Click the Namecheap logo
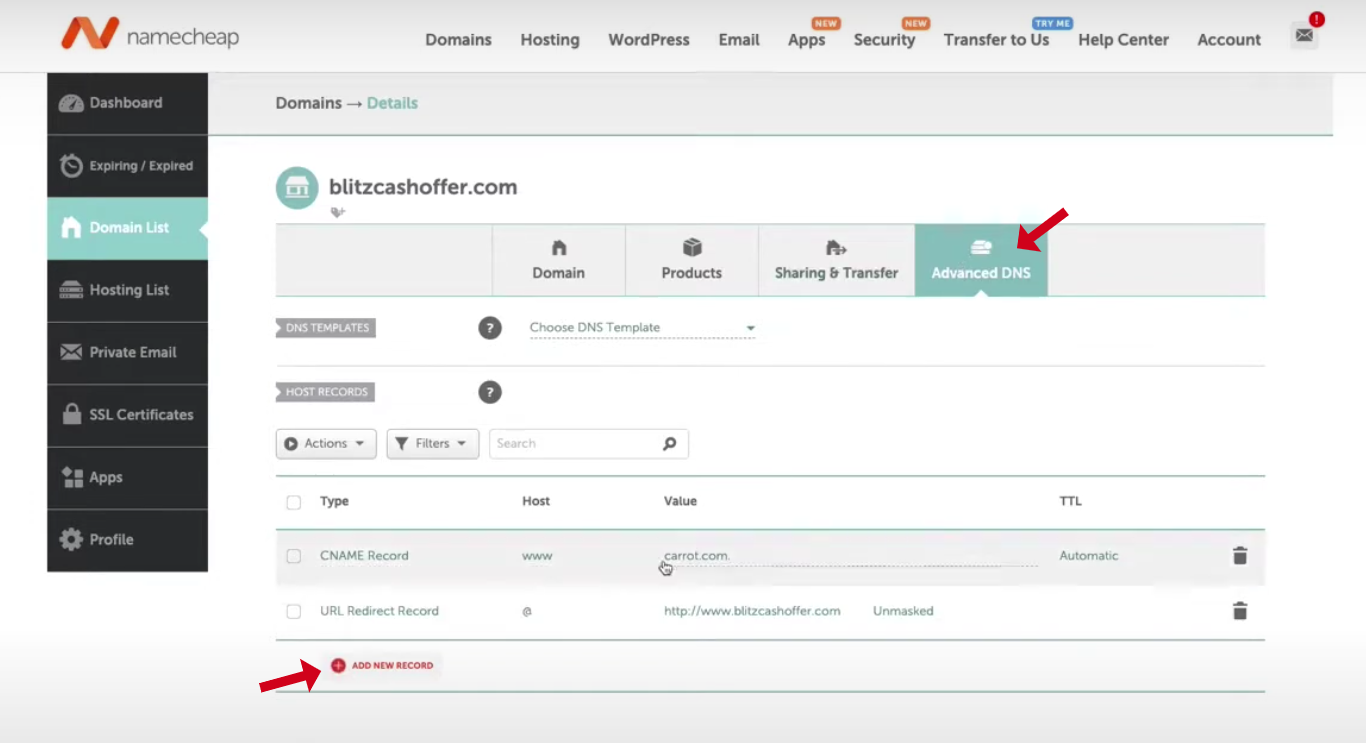Viewport: 1366px width, 743px height. pyautogui.click(x=149, y=35)
